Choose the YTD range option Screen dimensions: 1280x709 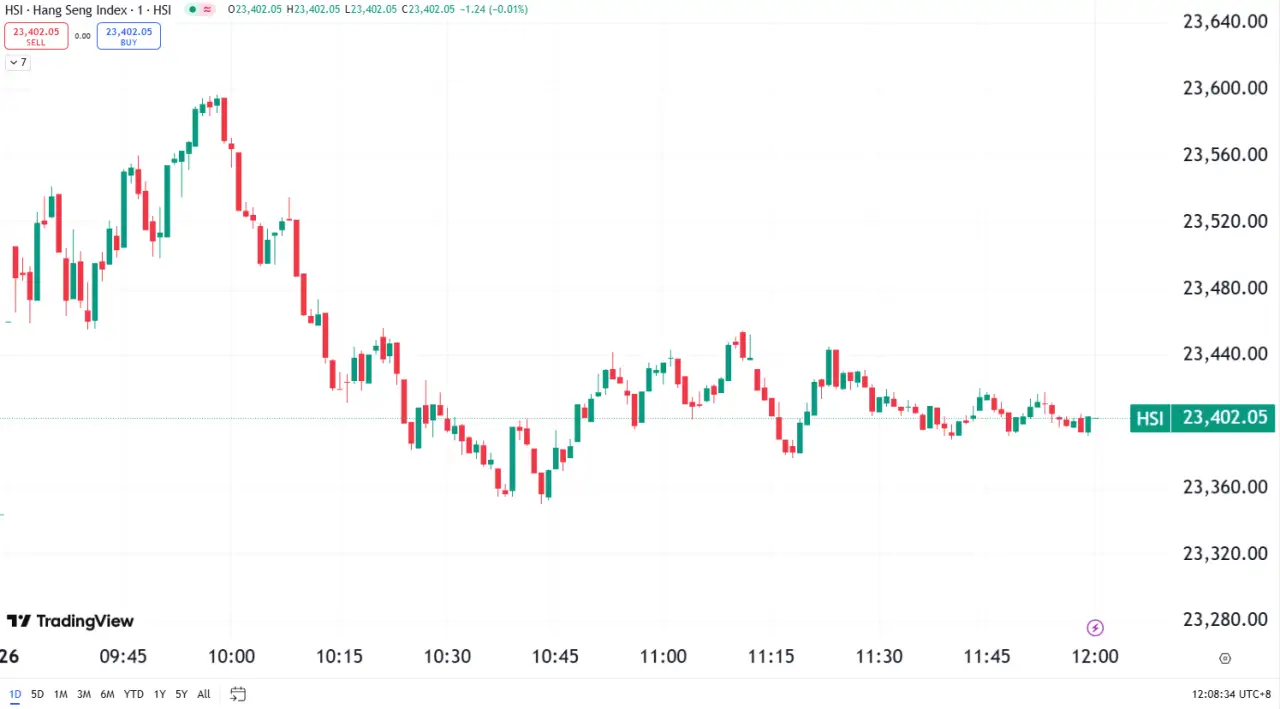pos(133,693)
